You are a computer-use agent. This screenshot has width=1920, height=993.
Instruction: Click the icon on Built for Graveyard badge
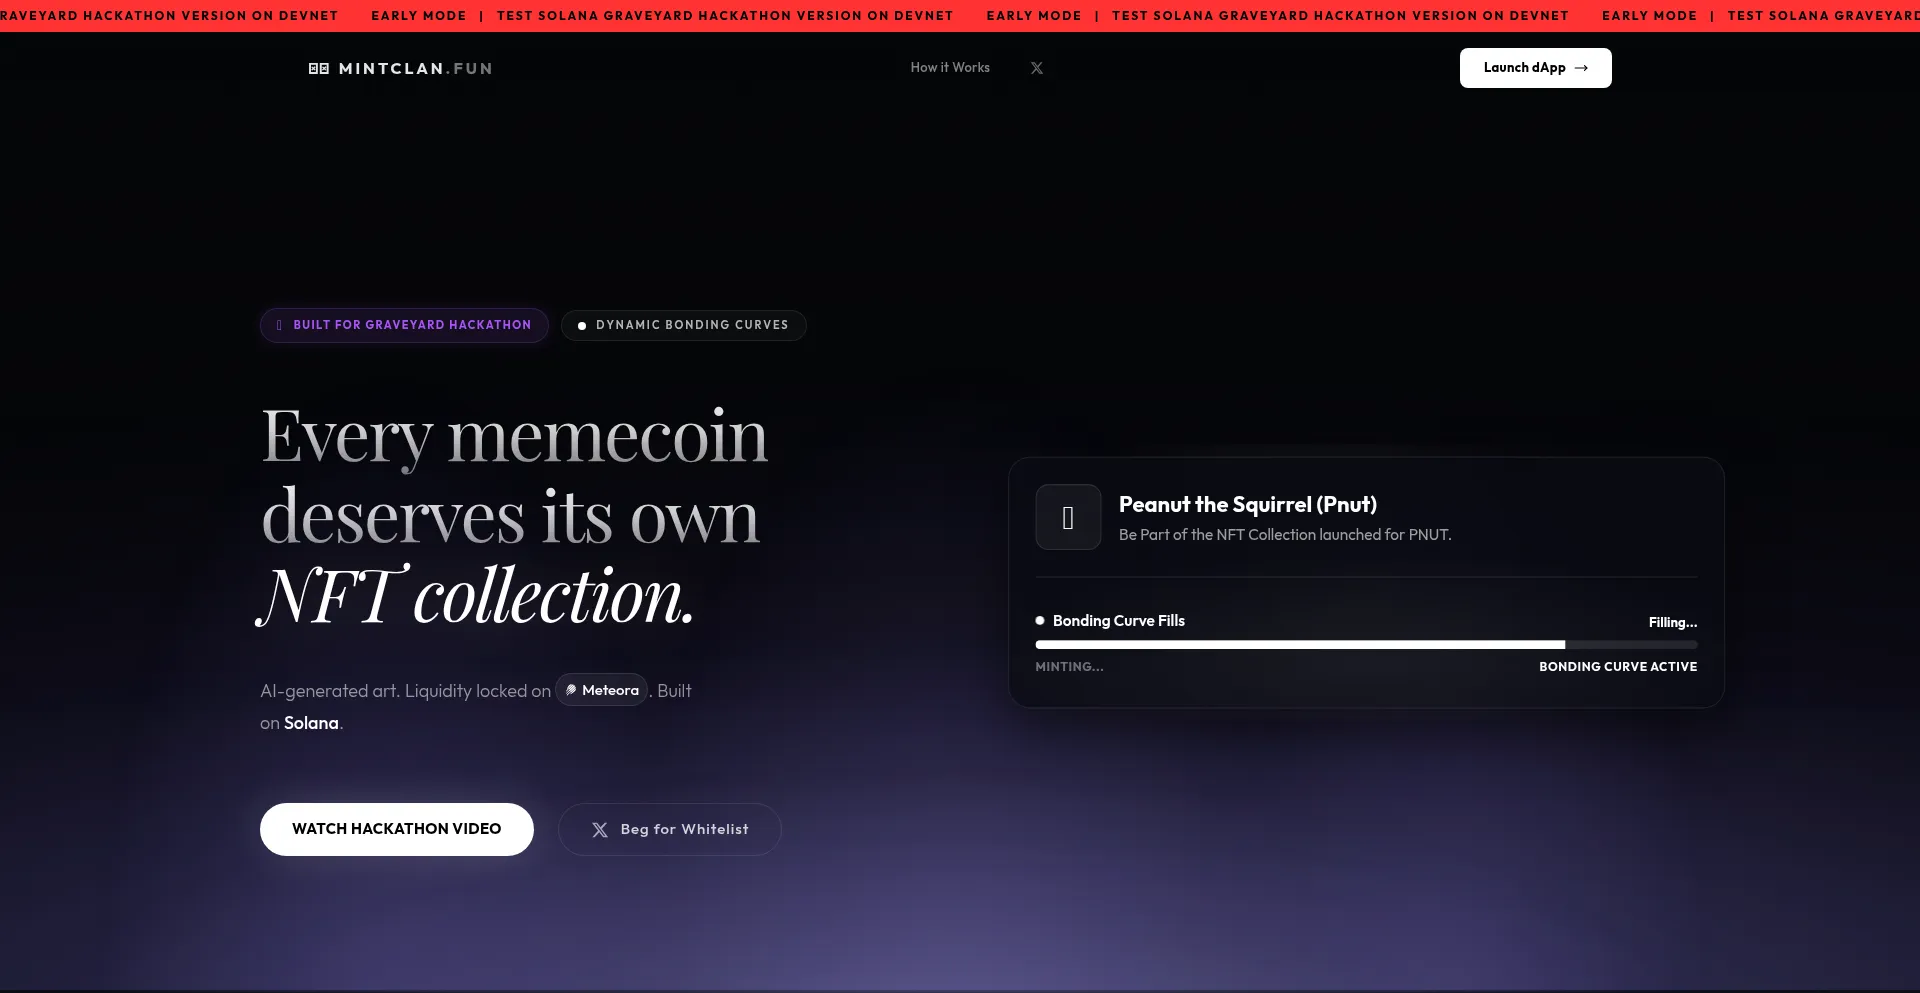pyautogui.click(x=279, y=325)
